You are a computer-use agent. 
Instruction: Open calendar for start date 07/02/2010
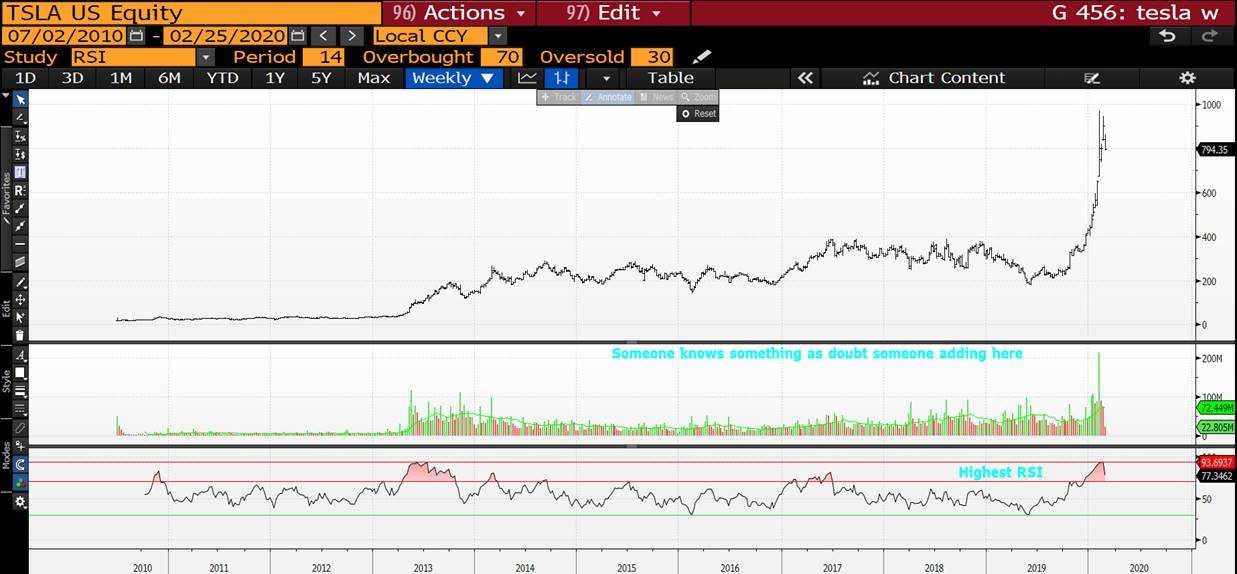click(x=137, y=36)
